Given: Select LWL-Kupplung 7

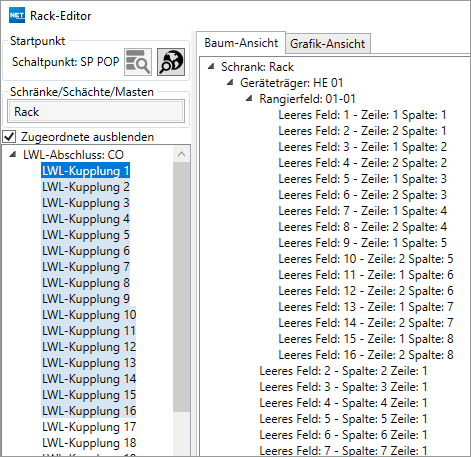Looking at the screenshot, I should 86,267.
